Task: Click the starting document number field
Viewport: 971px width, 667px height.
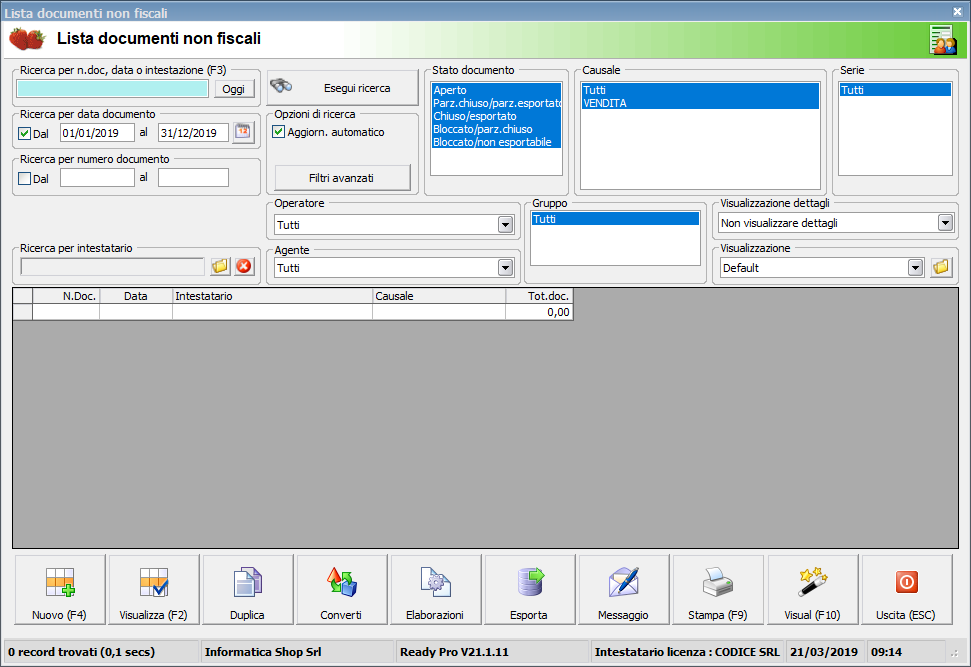Action: 97,178
